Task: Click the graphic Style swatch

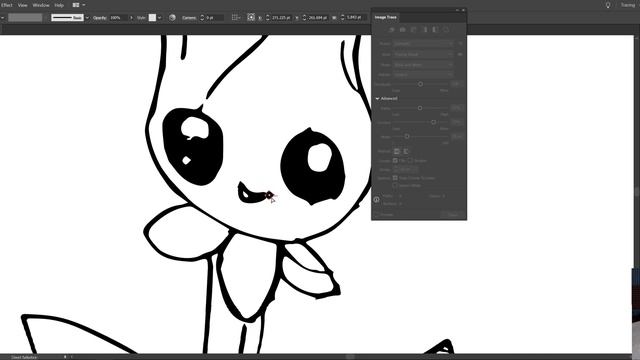Action: click(152, 18)
